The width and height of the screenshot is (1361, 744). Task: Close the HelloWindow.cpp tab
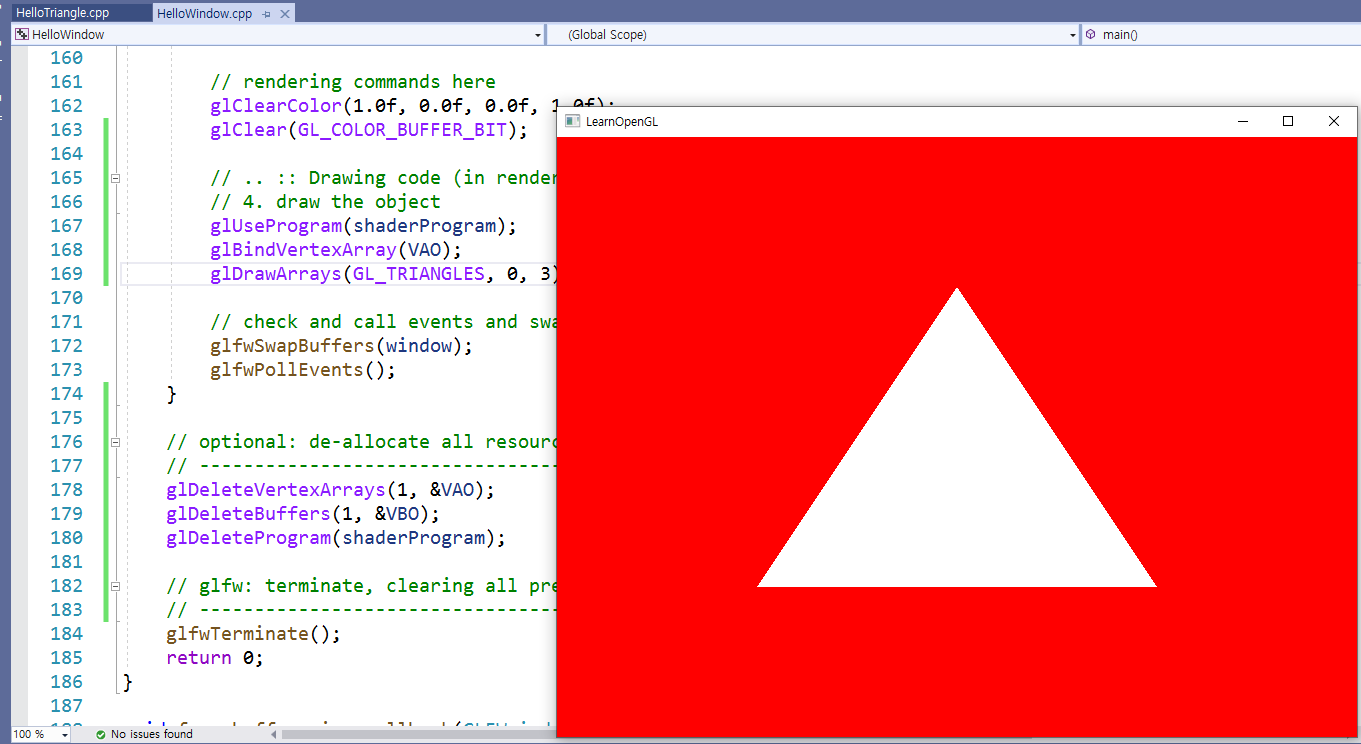(285, 14)
